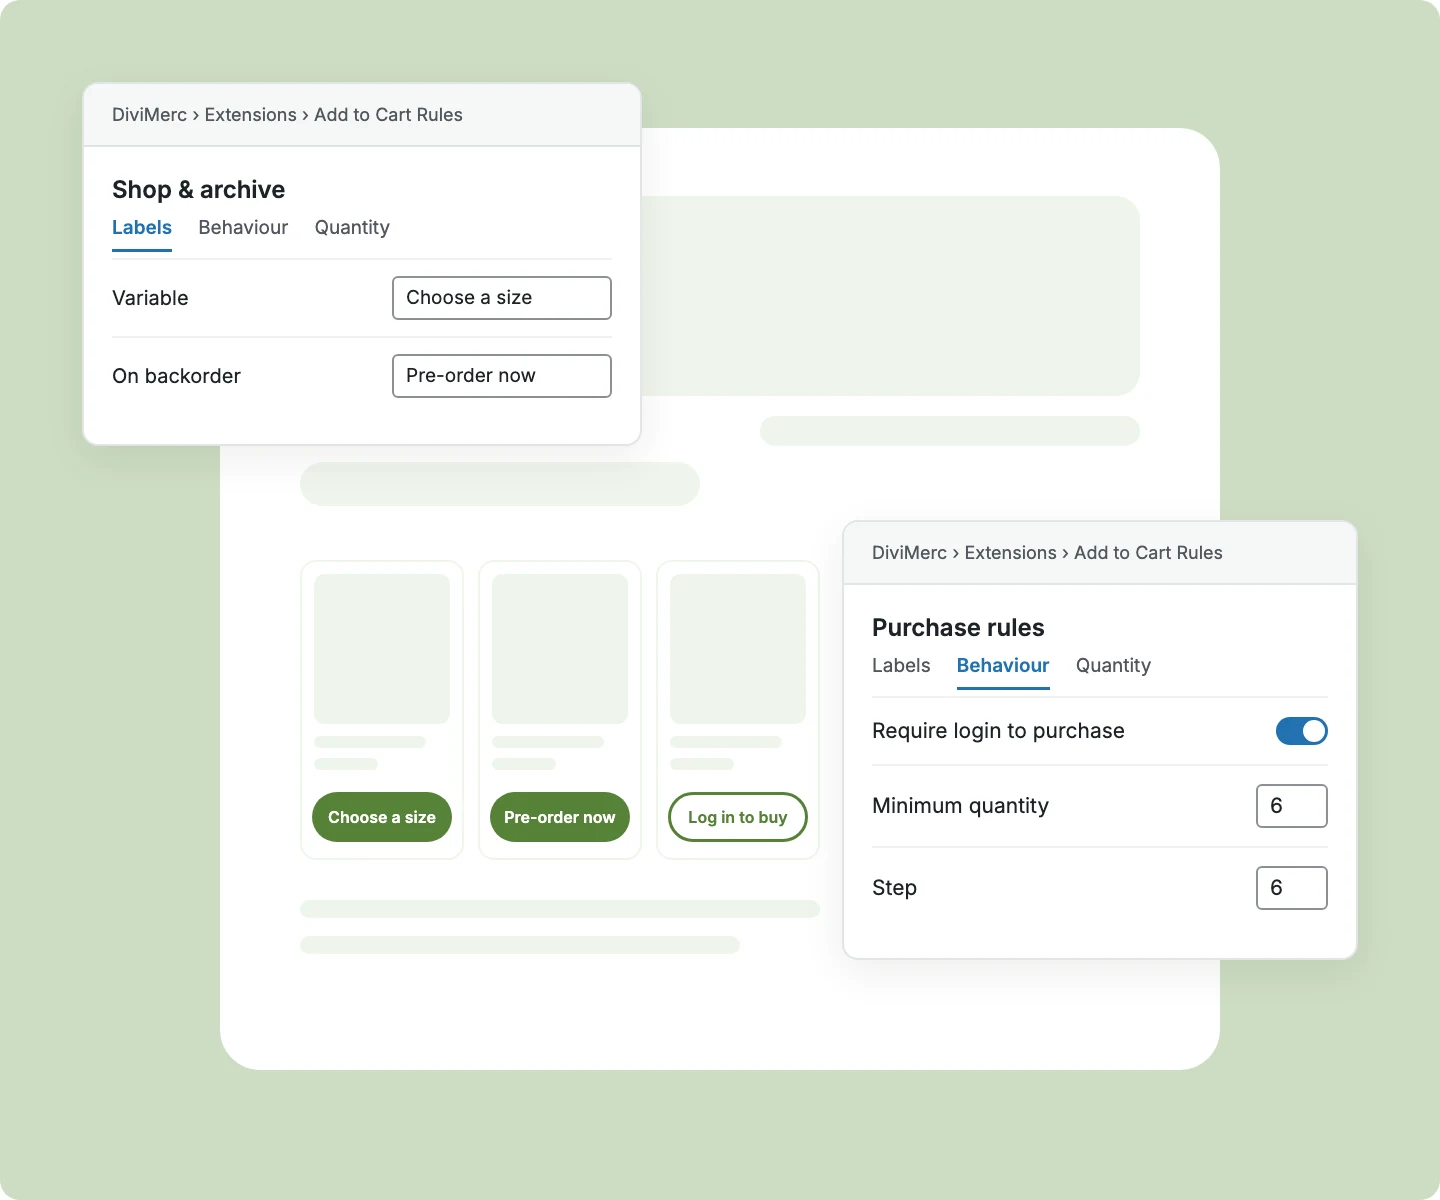The height and width of the screenshot is (1200, 1440).
Task: Focus the Minimum quantity input
Action: coord(1292,806)
